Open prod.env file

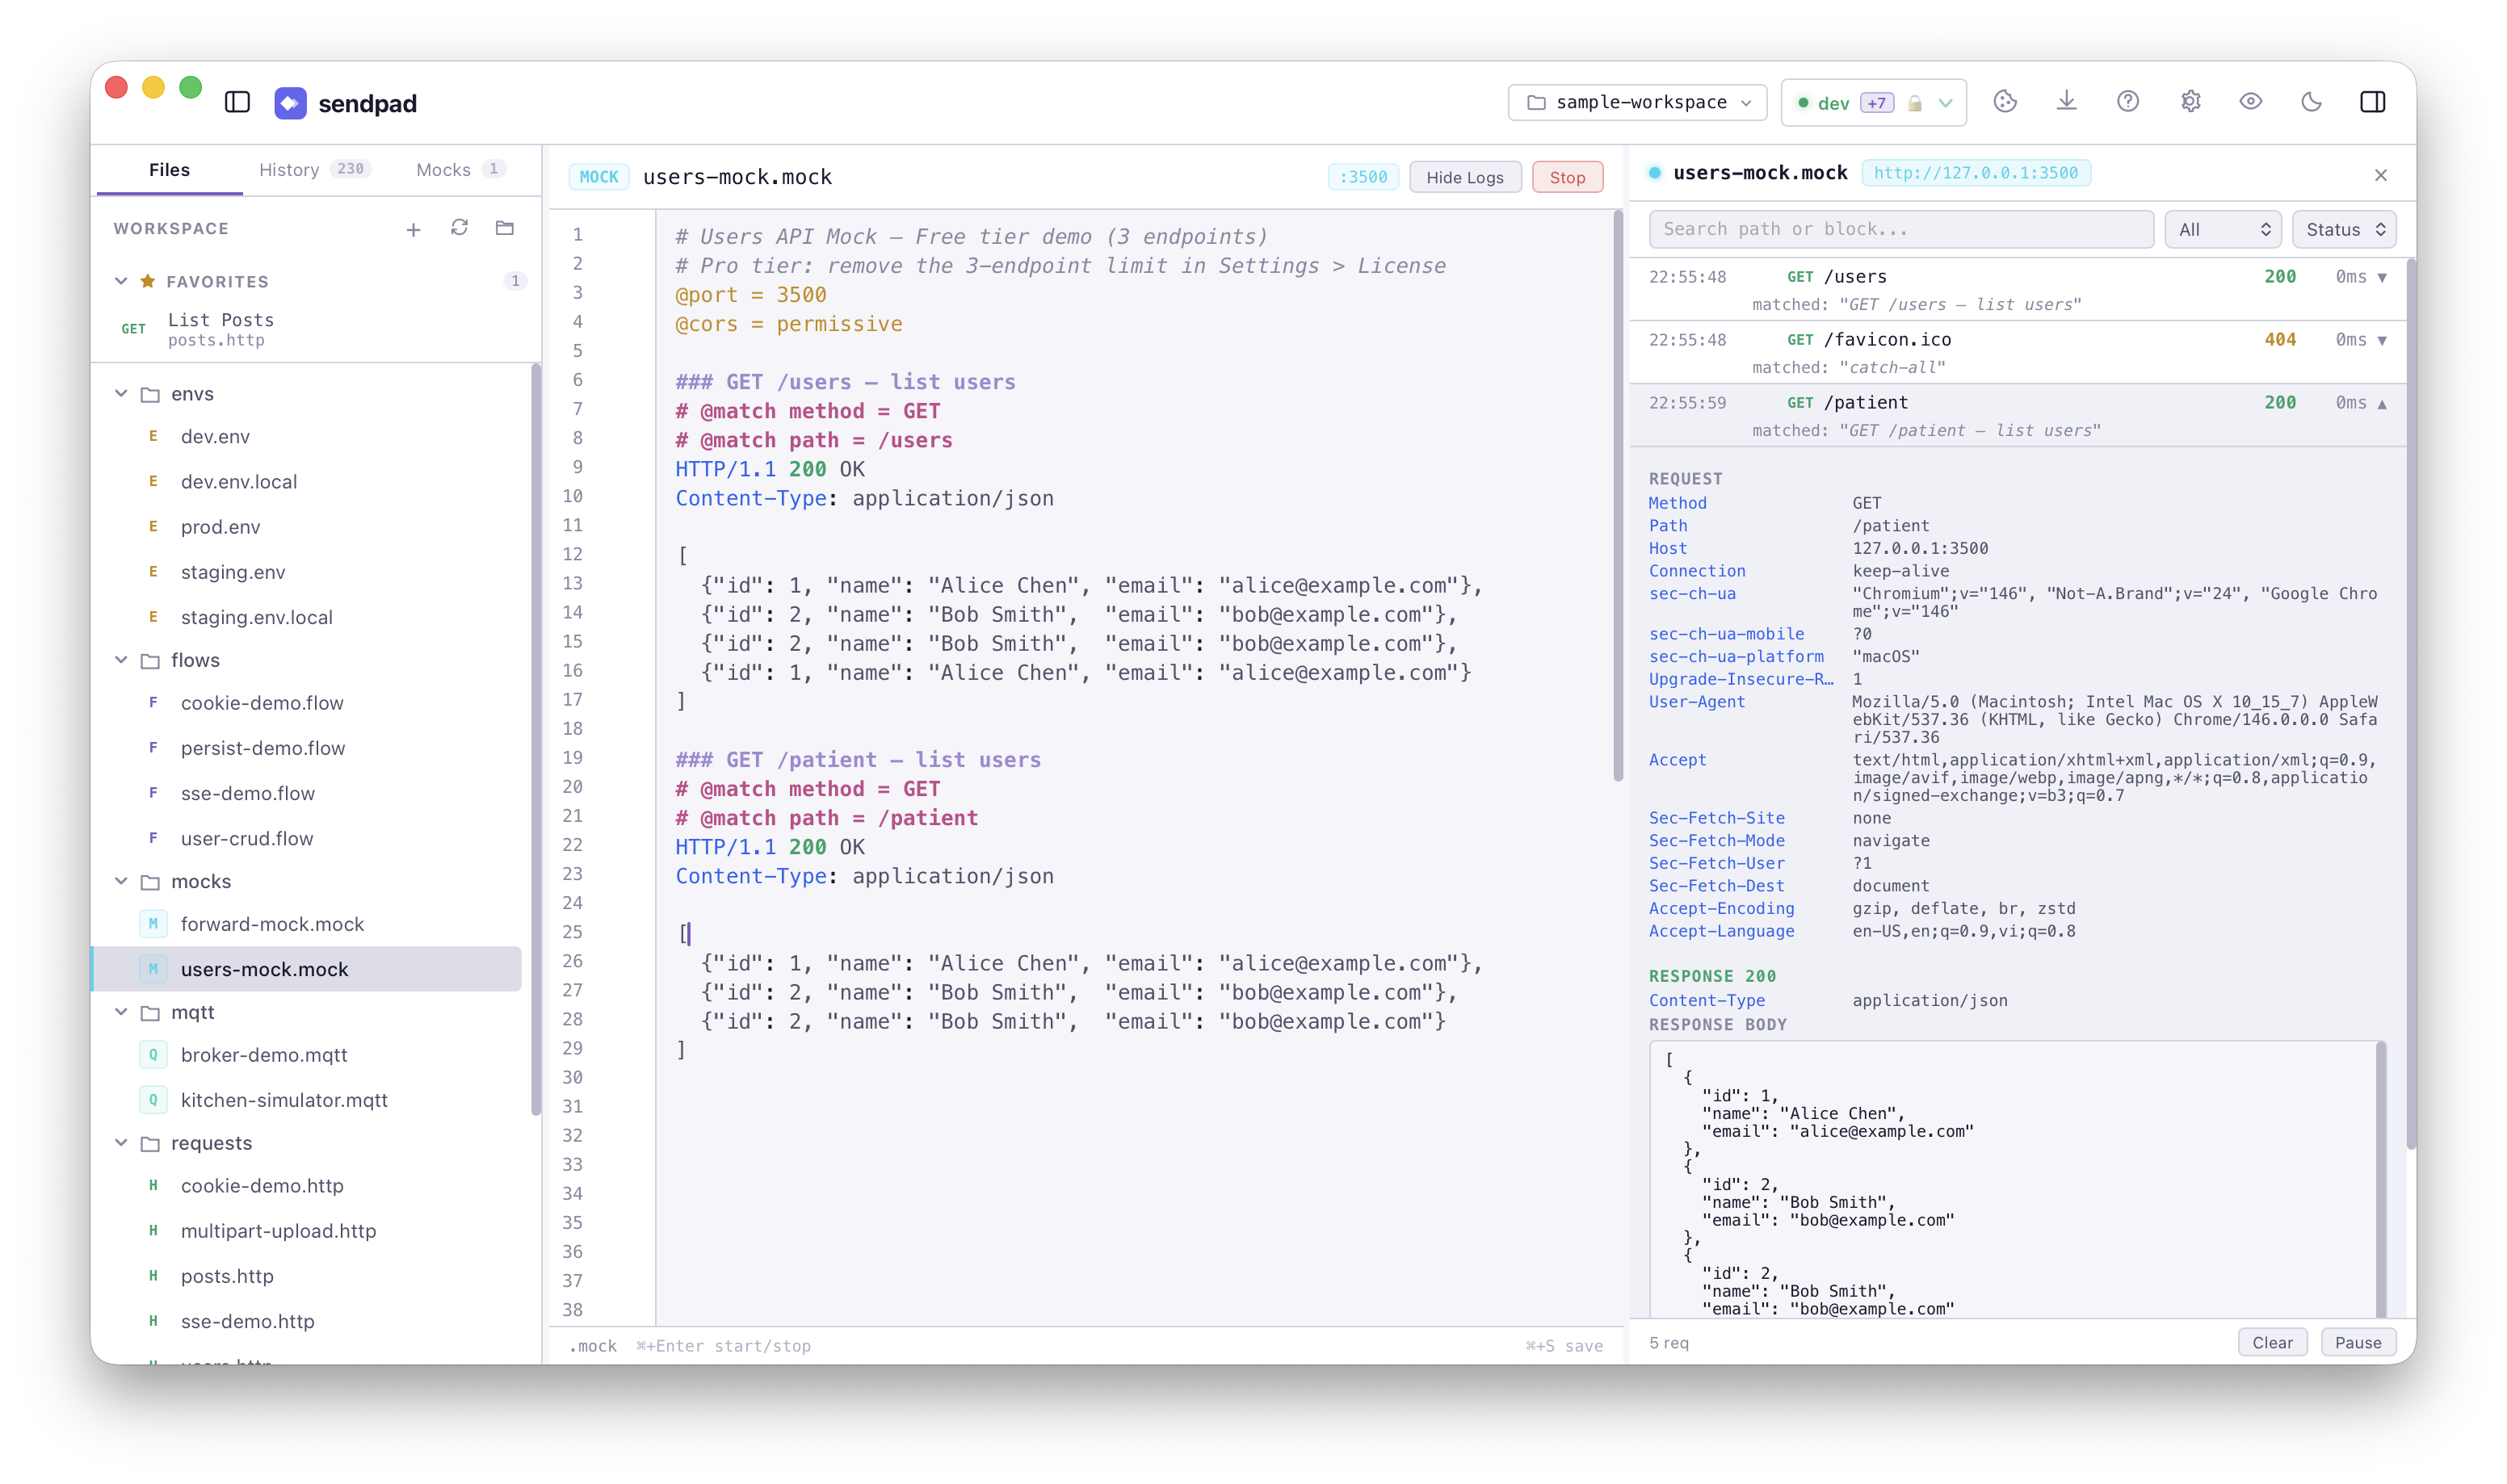tap(220, 526)
